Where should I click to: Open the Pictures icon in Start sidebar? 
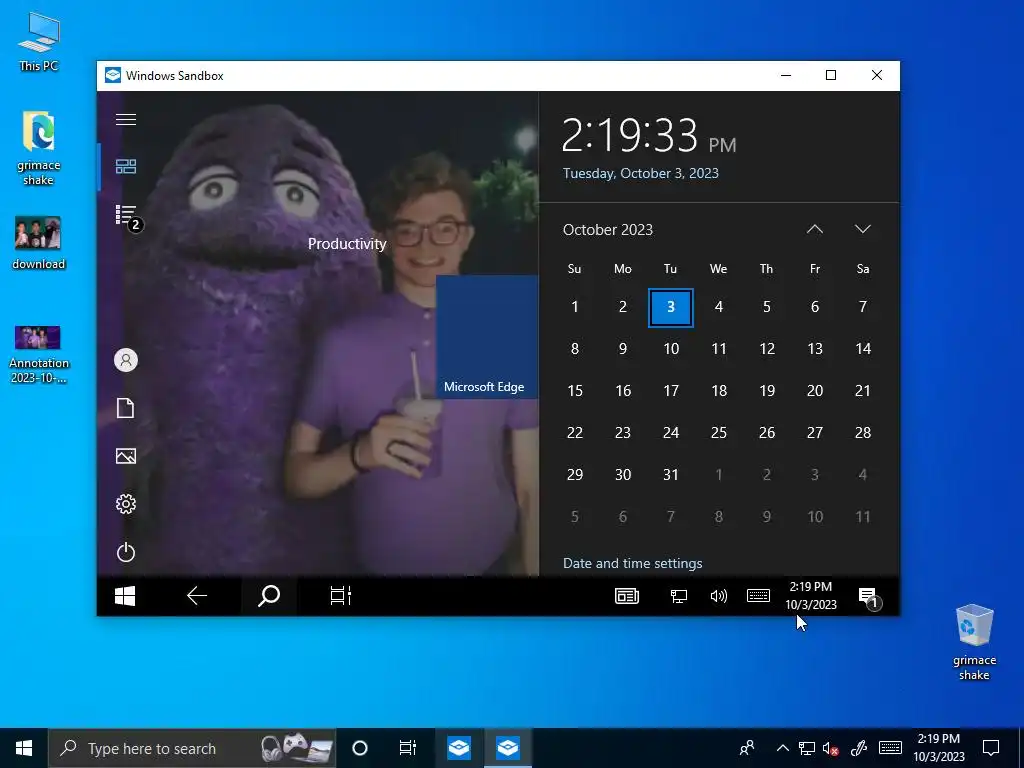coord(126,456)
